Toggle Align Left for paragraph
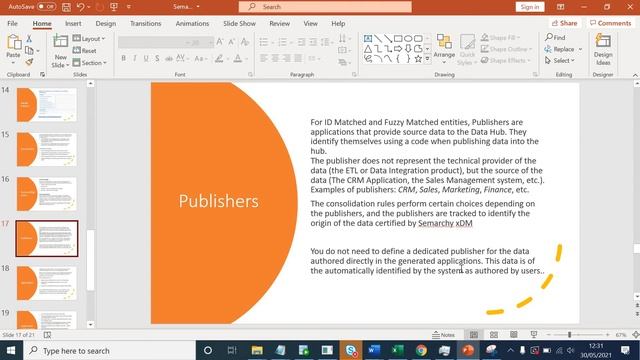Screen dimensions: 640x360 [264, 59]
